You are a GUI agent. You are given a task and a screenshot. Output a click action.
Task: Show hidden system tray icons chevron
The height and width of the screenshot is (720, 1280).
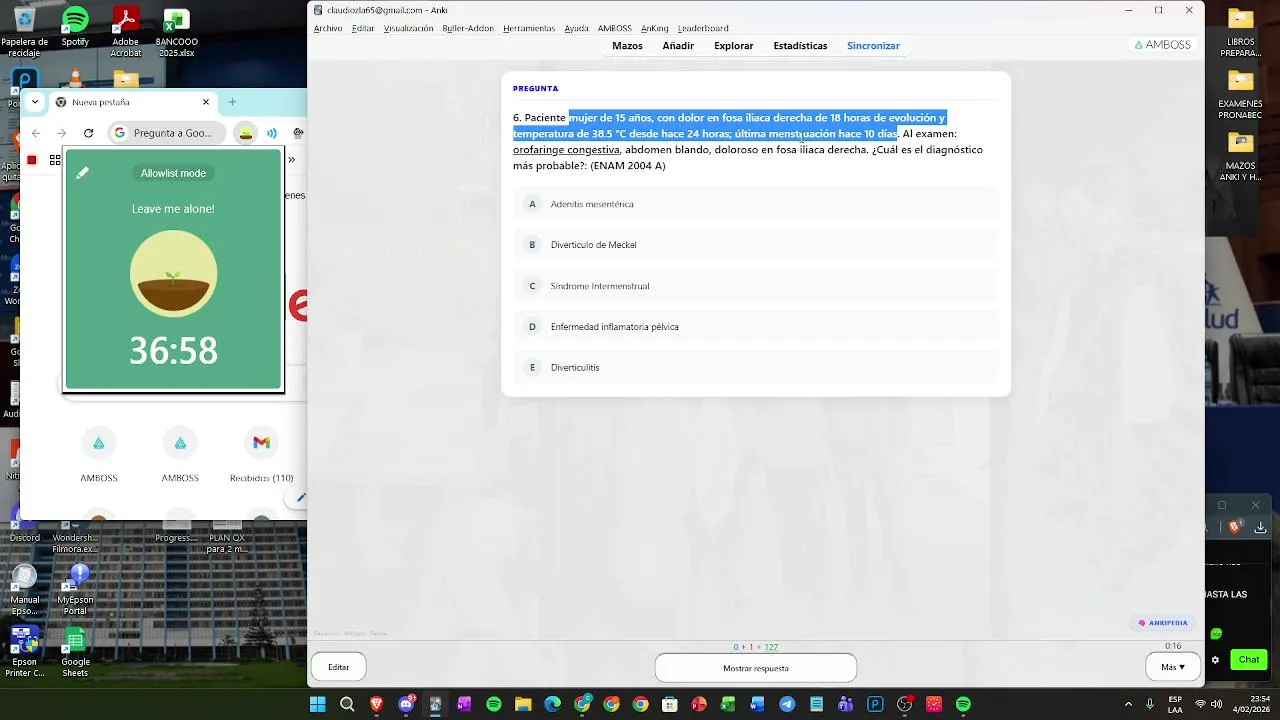pyautogui.click(x=1128, y=704)
